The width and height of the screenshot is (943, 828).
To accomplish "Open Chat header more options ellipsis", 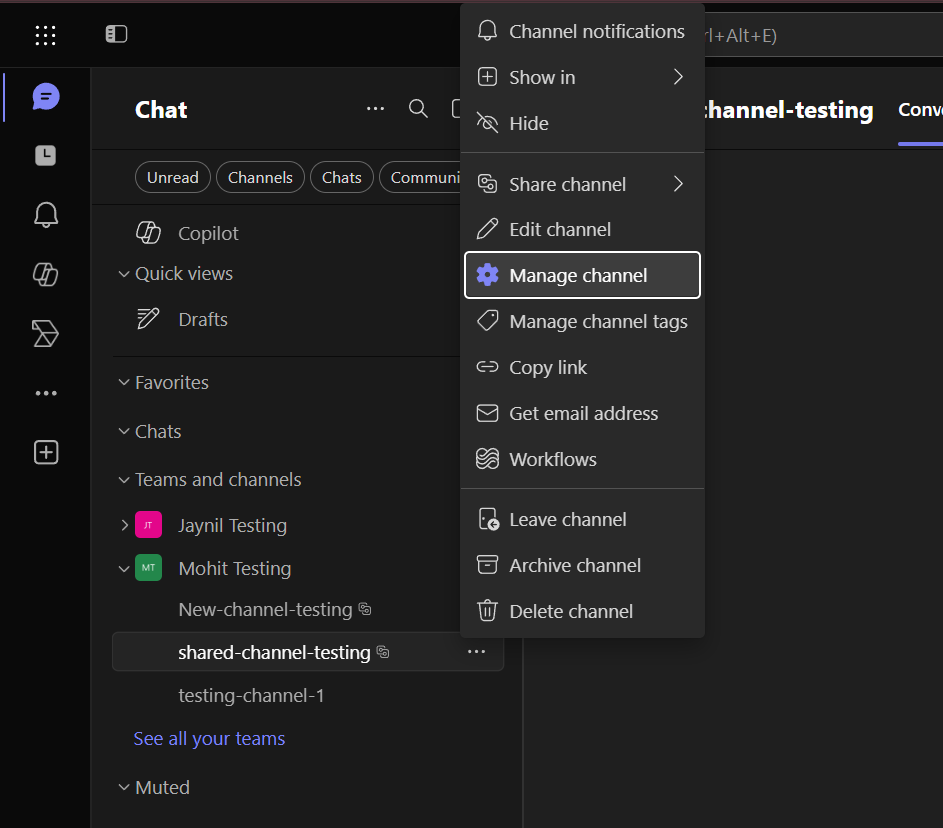I will click(375, 109).
